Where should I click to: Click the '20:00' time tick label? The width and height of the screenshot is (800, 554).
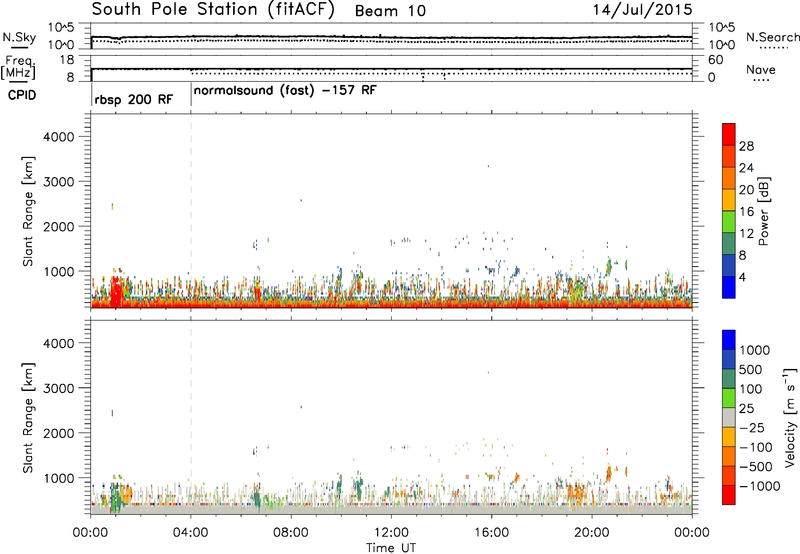click(592, 533)
